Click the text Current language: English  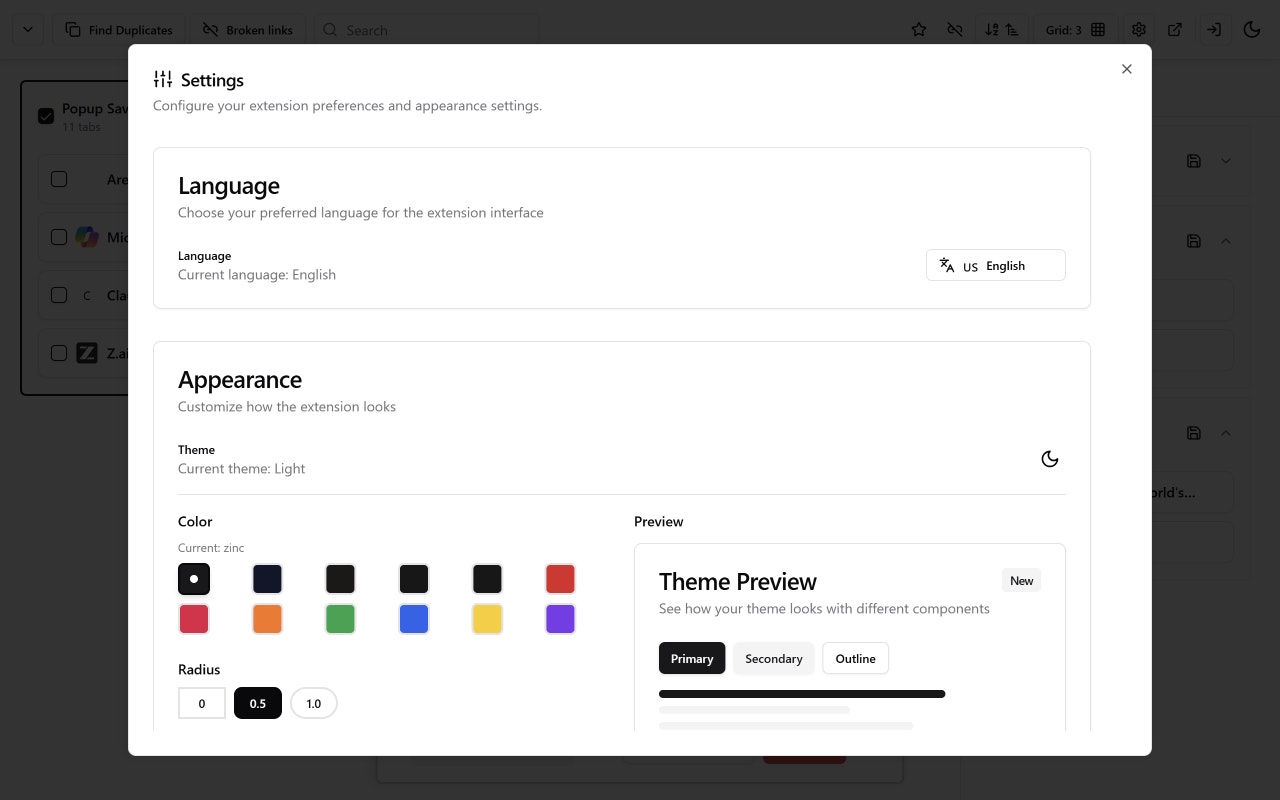tap(257, 274)
